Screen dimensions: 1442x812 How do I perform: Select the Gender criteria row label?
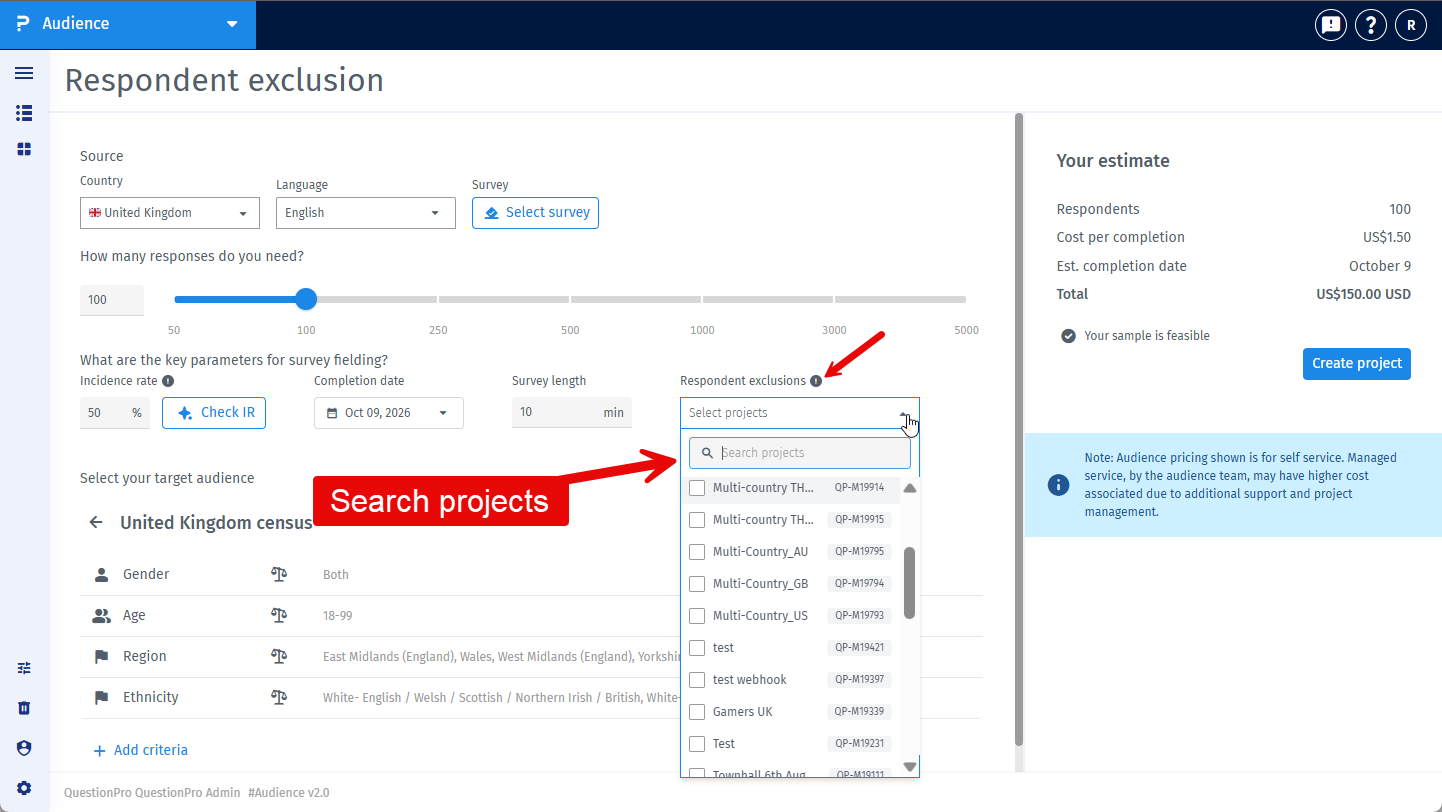pos(146,574)
